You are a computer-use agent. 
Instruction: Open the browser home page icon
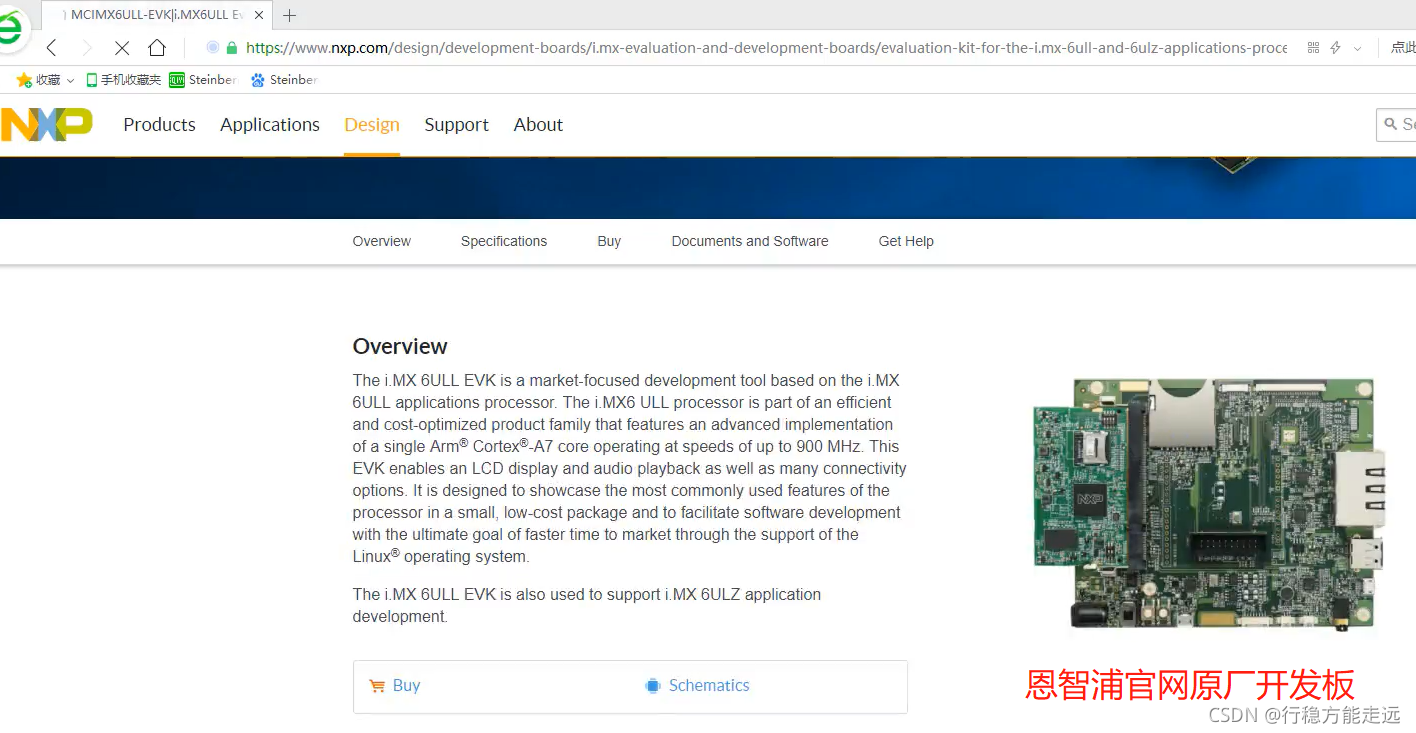(x=157, y=47)
